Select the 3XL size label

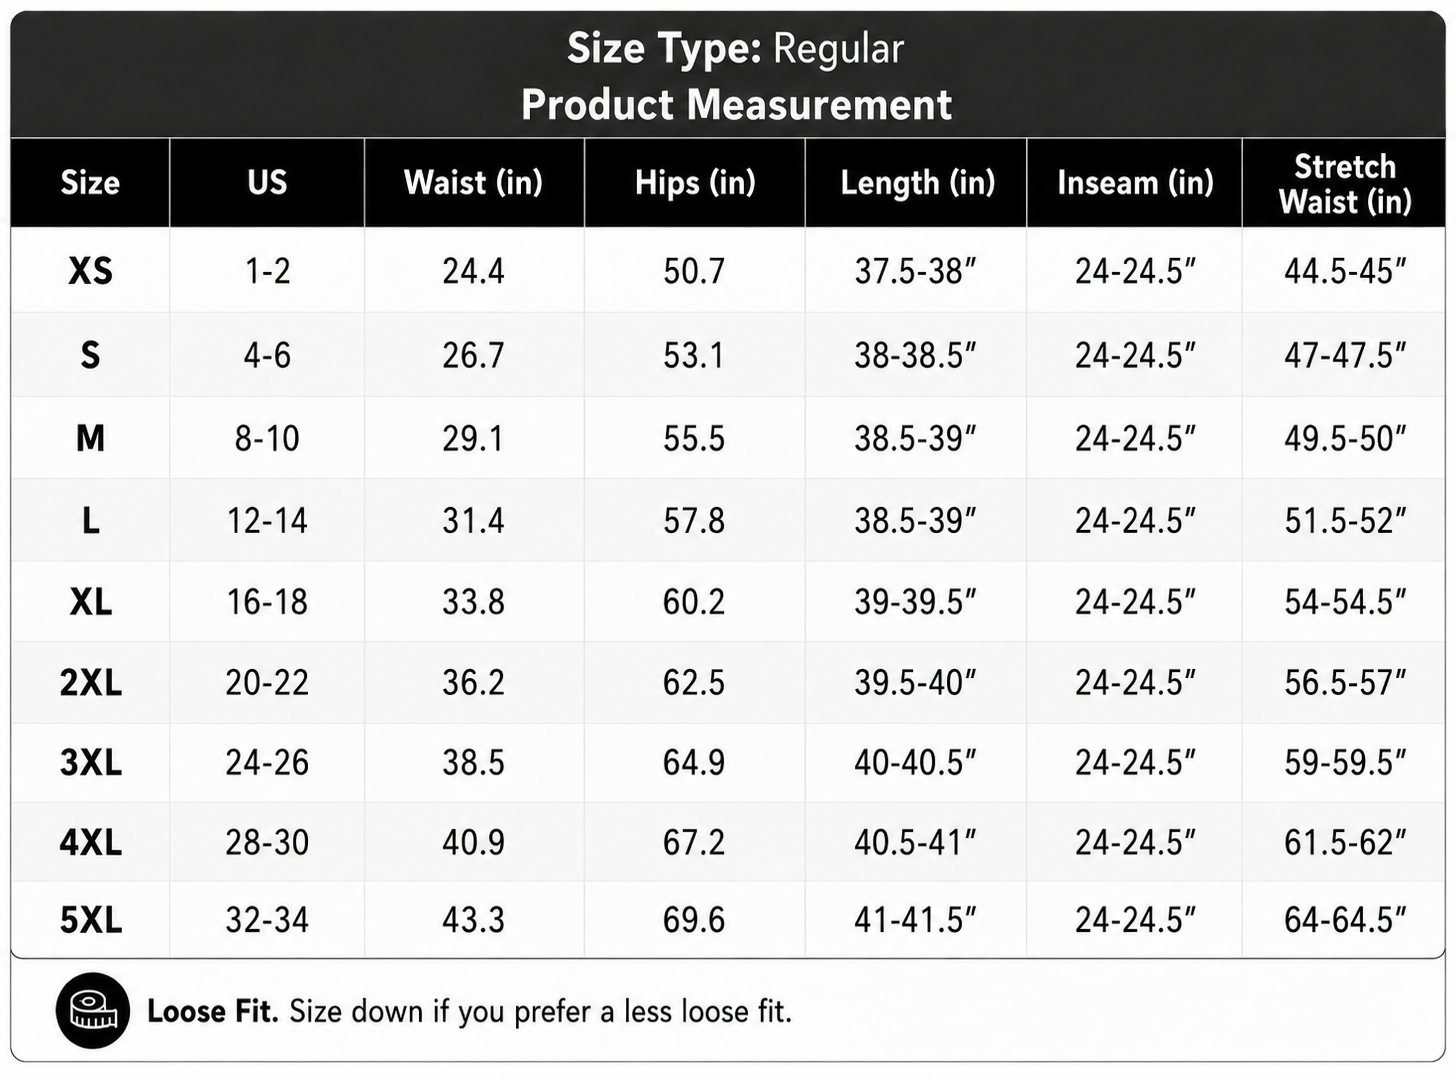91,763
